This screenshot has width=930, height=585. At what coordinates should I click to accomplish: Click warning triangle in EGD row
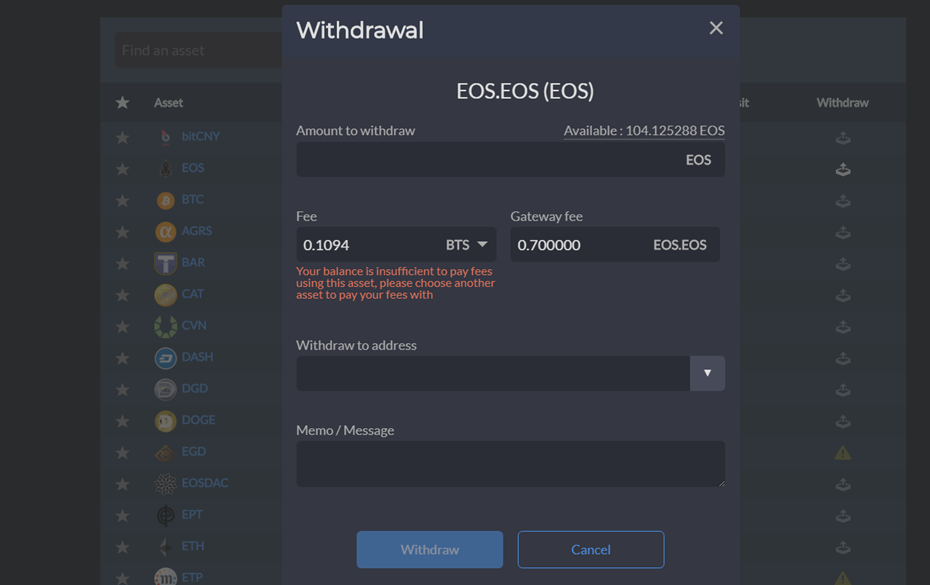click(x=843, y=453)
